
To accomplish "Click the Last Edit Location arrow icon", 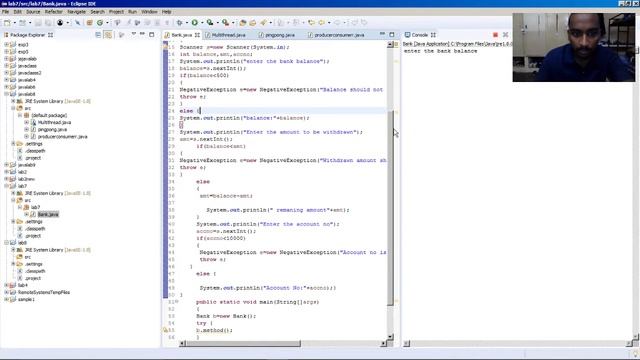I will coord(311,23).
